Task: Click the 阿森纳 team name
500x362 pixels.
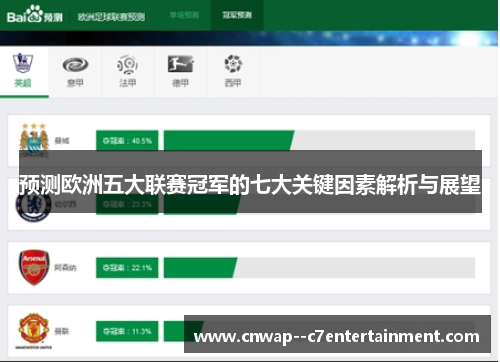Action: click(65, 267)
